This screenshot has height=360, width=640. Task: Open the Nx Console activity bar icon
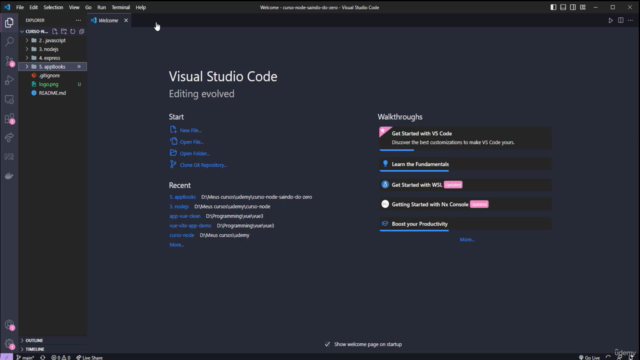pos(9,157)
